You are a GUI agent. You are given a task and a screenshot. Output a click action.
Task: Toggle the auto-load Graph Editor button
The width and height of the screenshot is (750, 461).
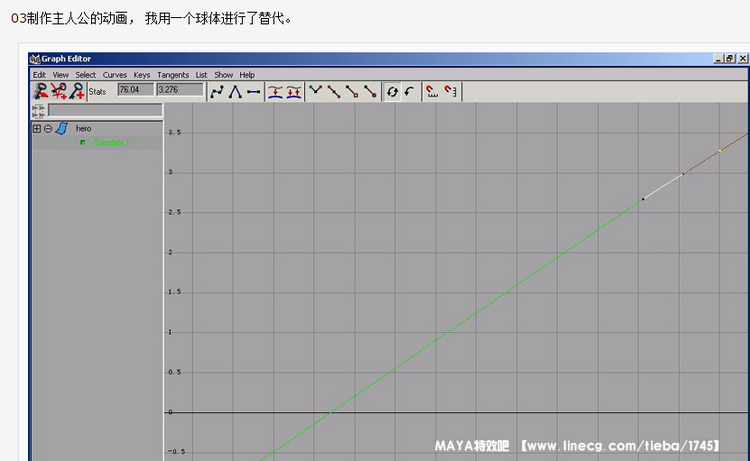[392, 91]
